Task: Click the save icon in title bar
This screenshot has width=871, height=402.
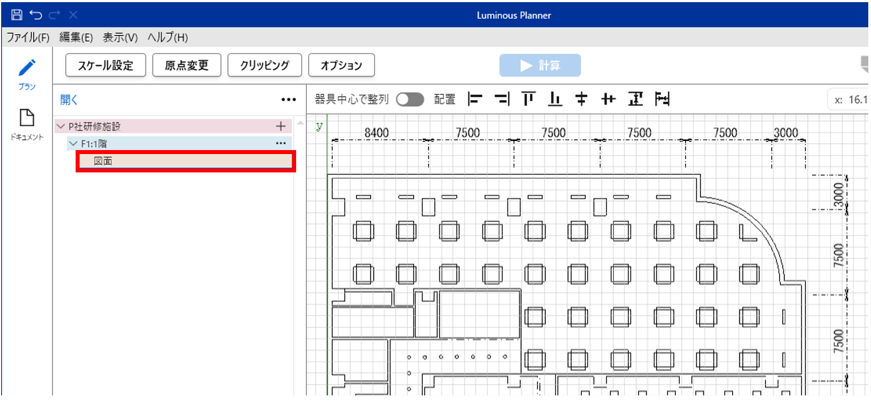Action: (16, 15)
